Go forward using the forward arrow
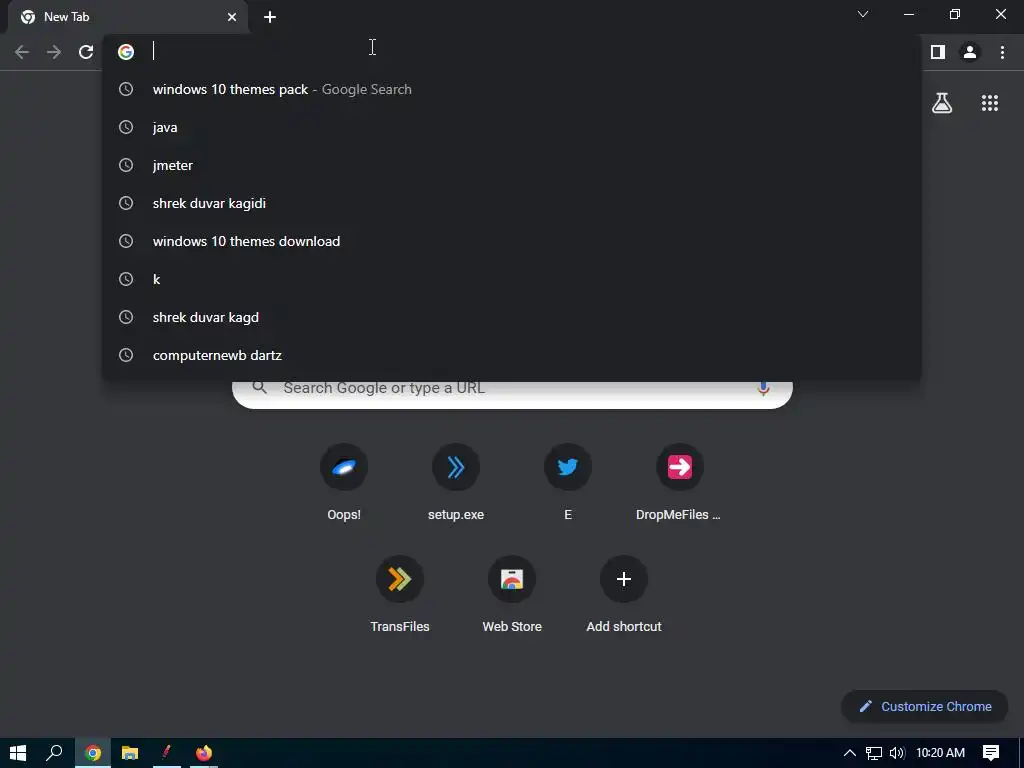 click(54, 52)
